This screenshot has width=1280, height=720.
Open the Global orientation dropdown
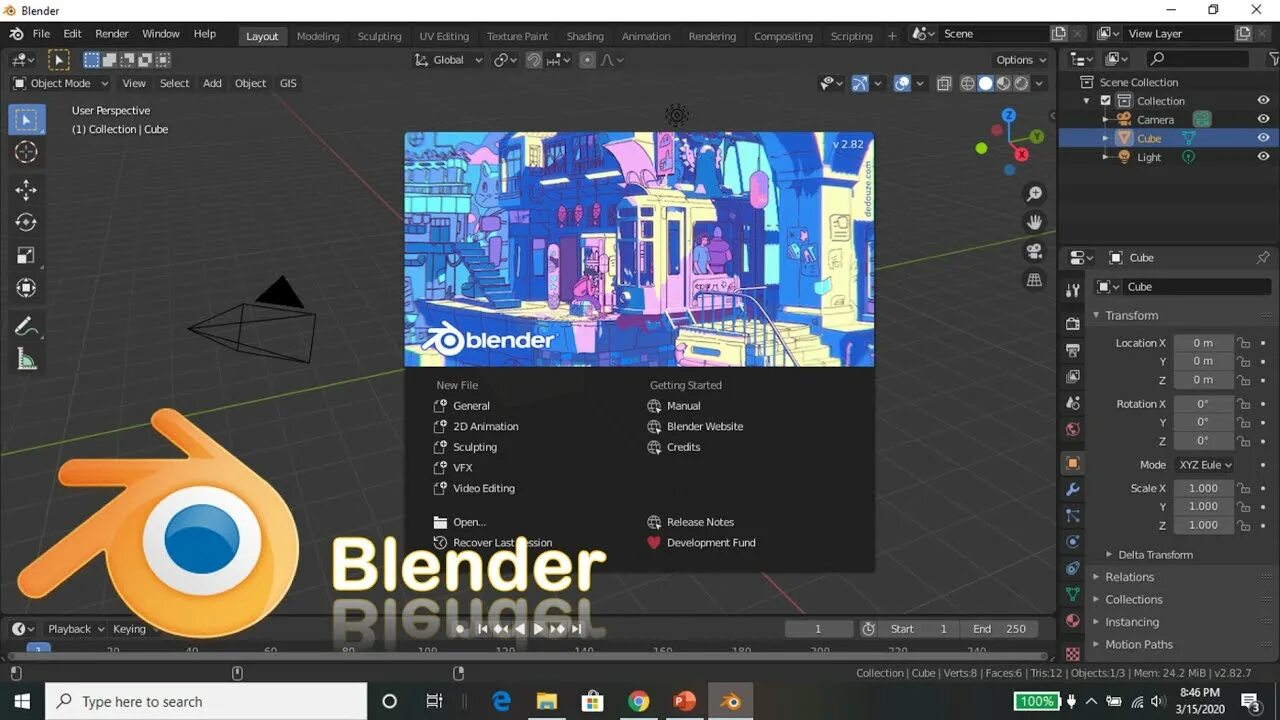pos(448,60)
